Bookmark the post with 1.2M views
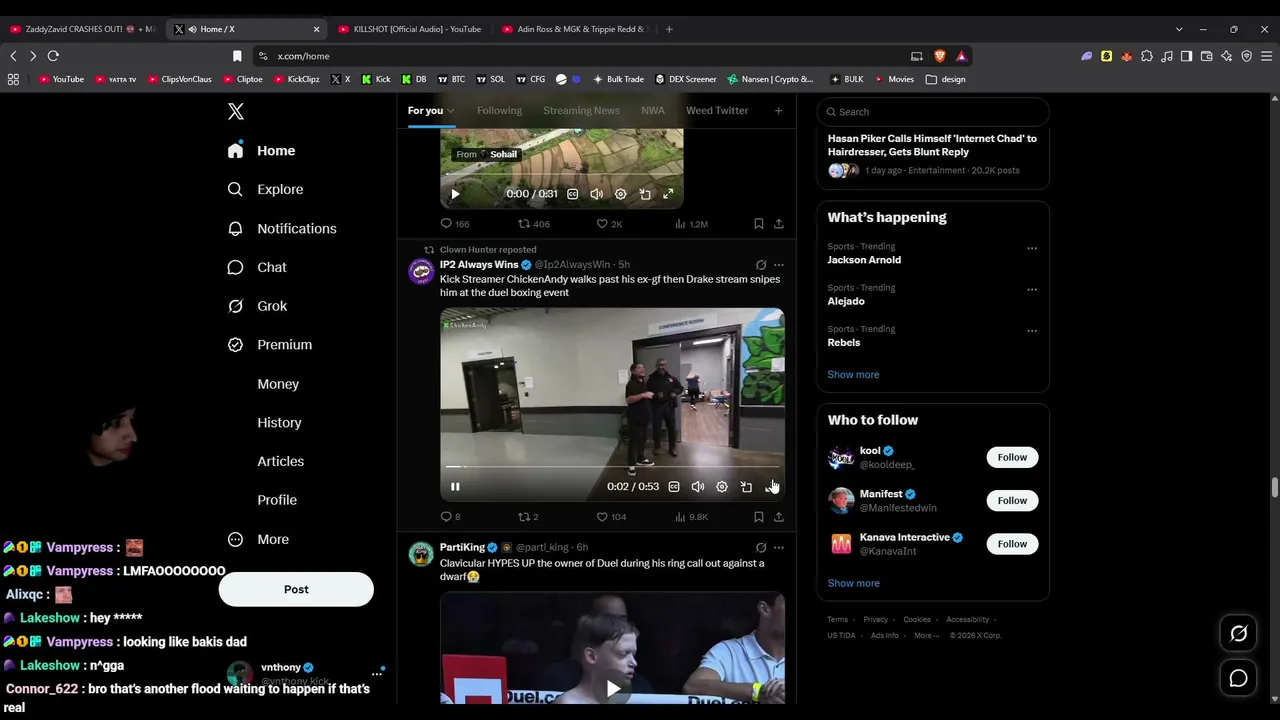The height and width of the screenshot is (720, 1280). tap(759, 224)
